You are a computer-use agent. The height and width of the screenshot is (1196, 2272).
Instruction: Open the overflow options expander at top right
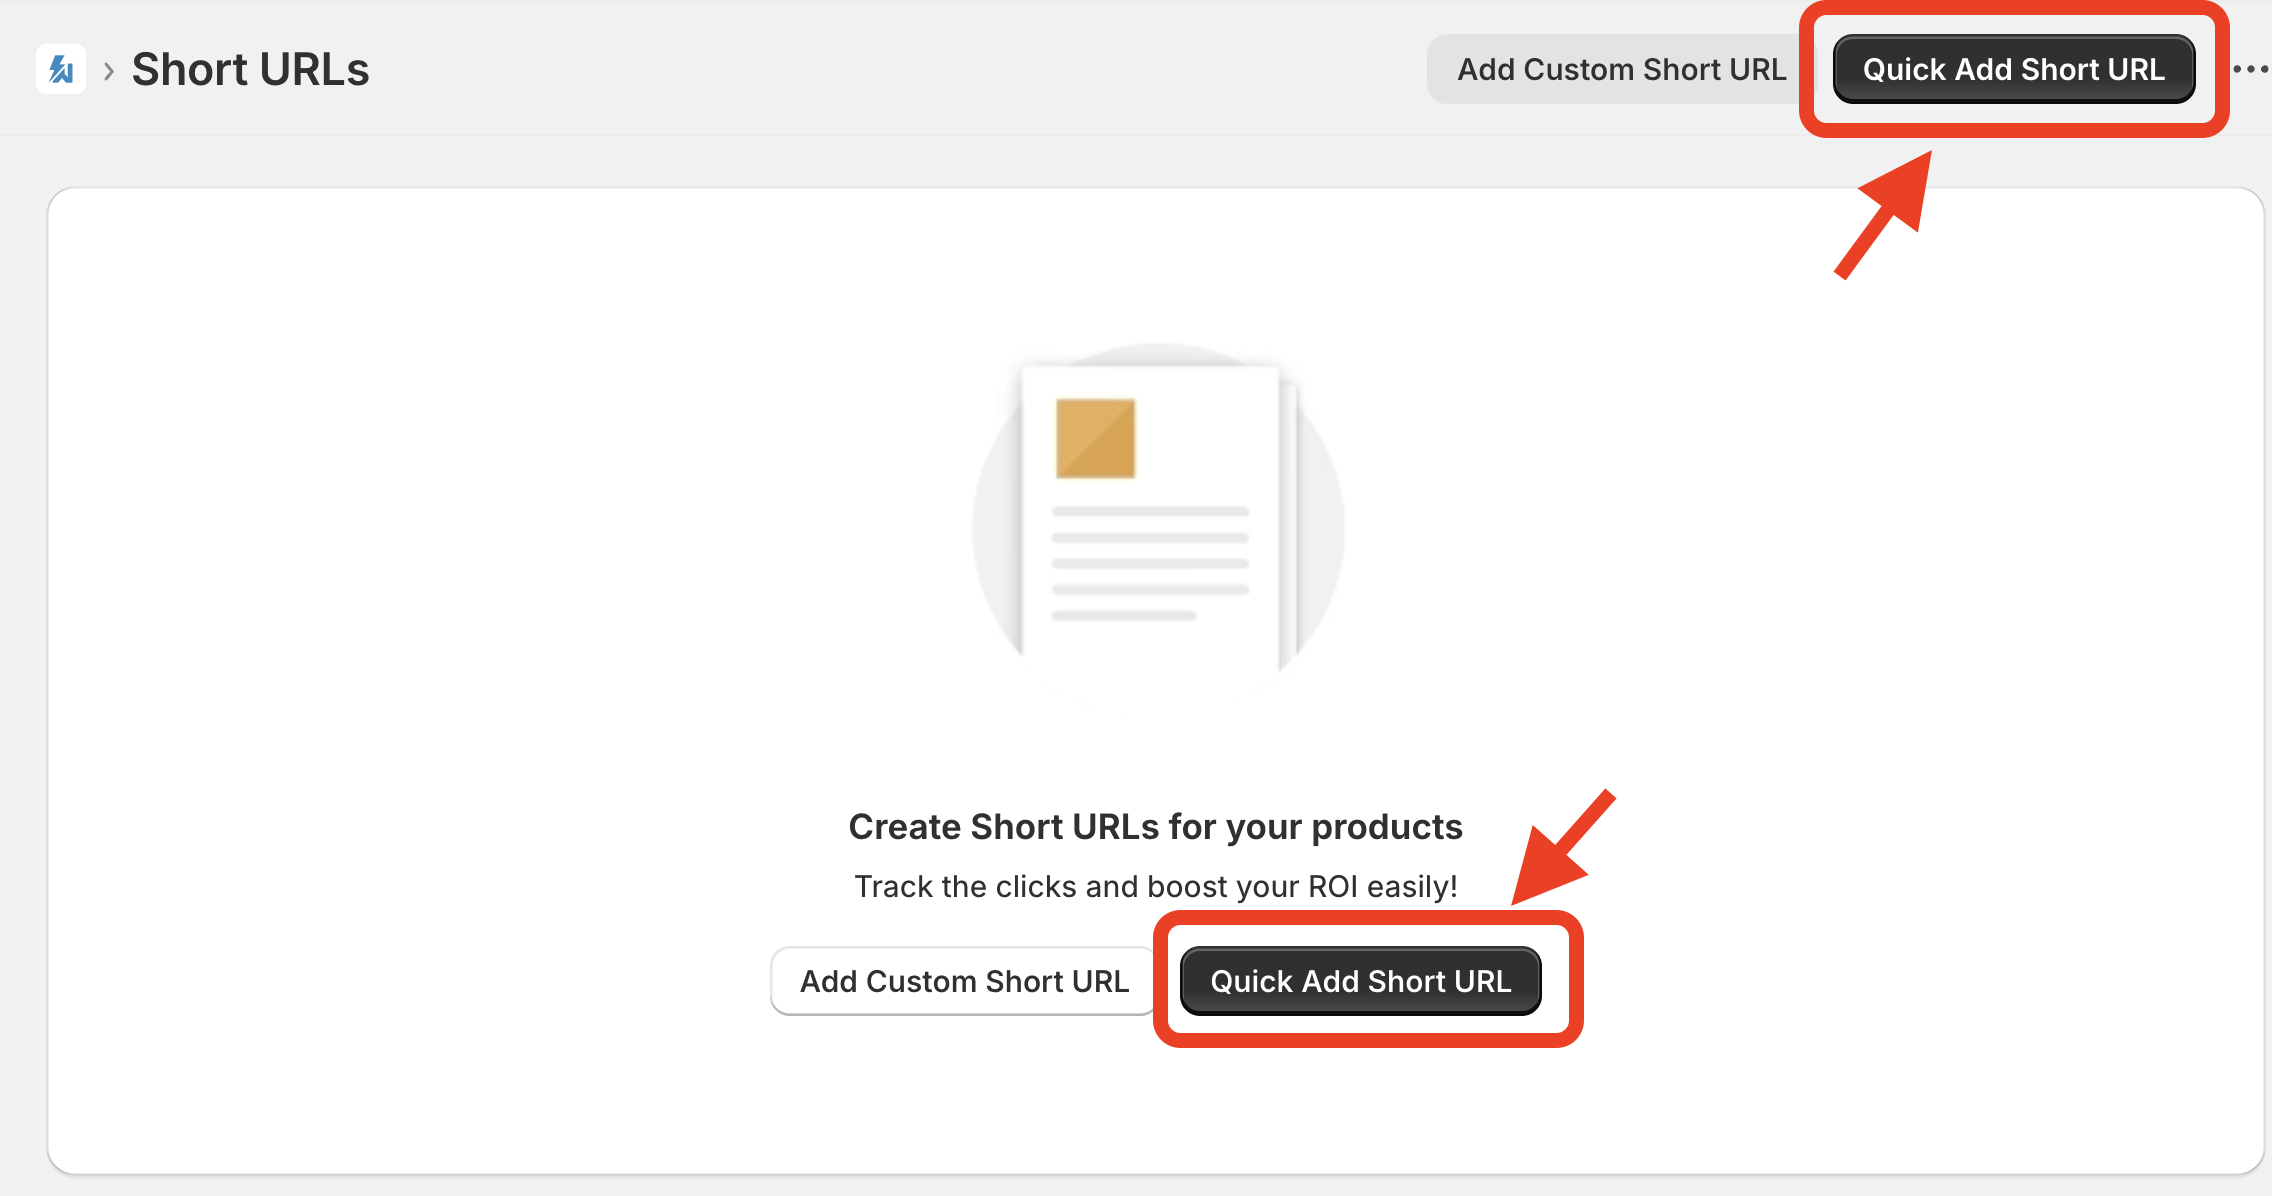click(x=2252, y=68)
